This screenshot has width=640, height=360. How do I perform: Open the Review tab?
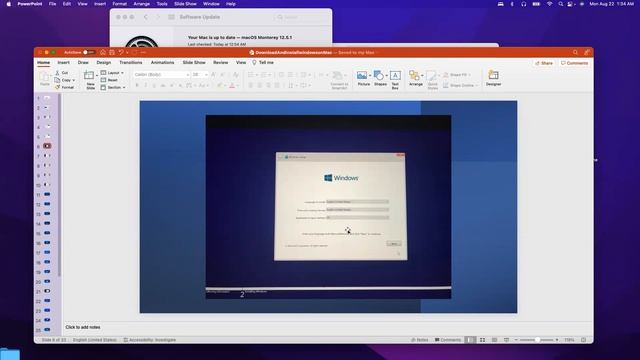[220, 62]
